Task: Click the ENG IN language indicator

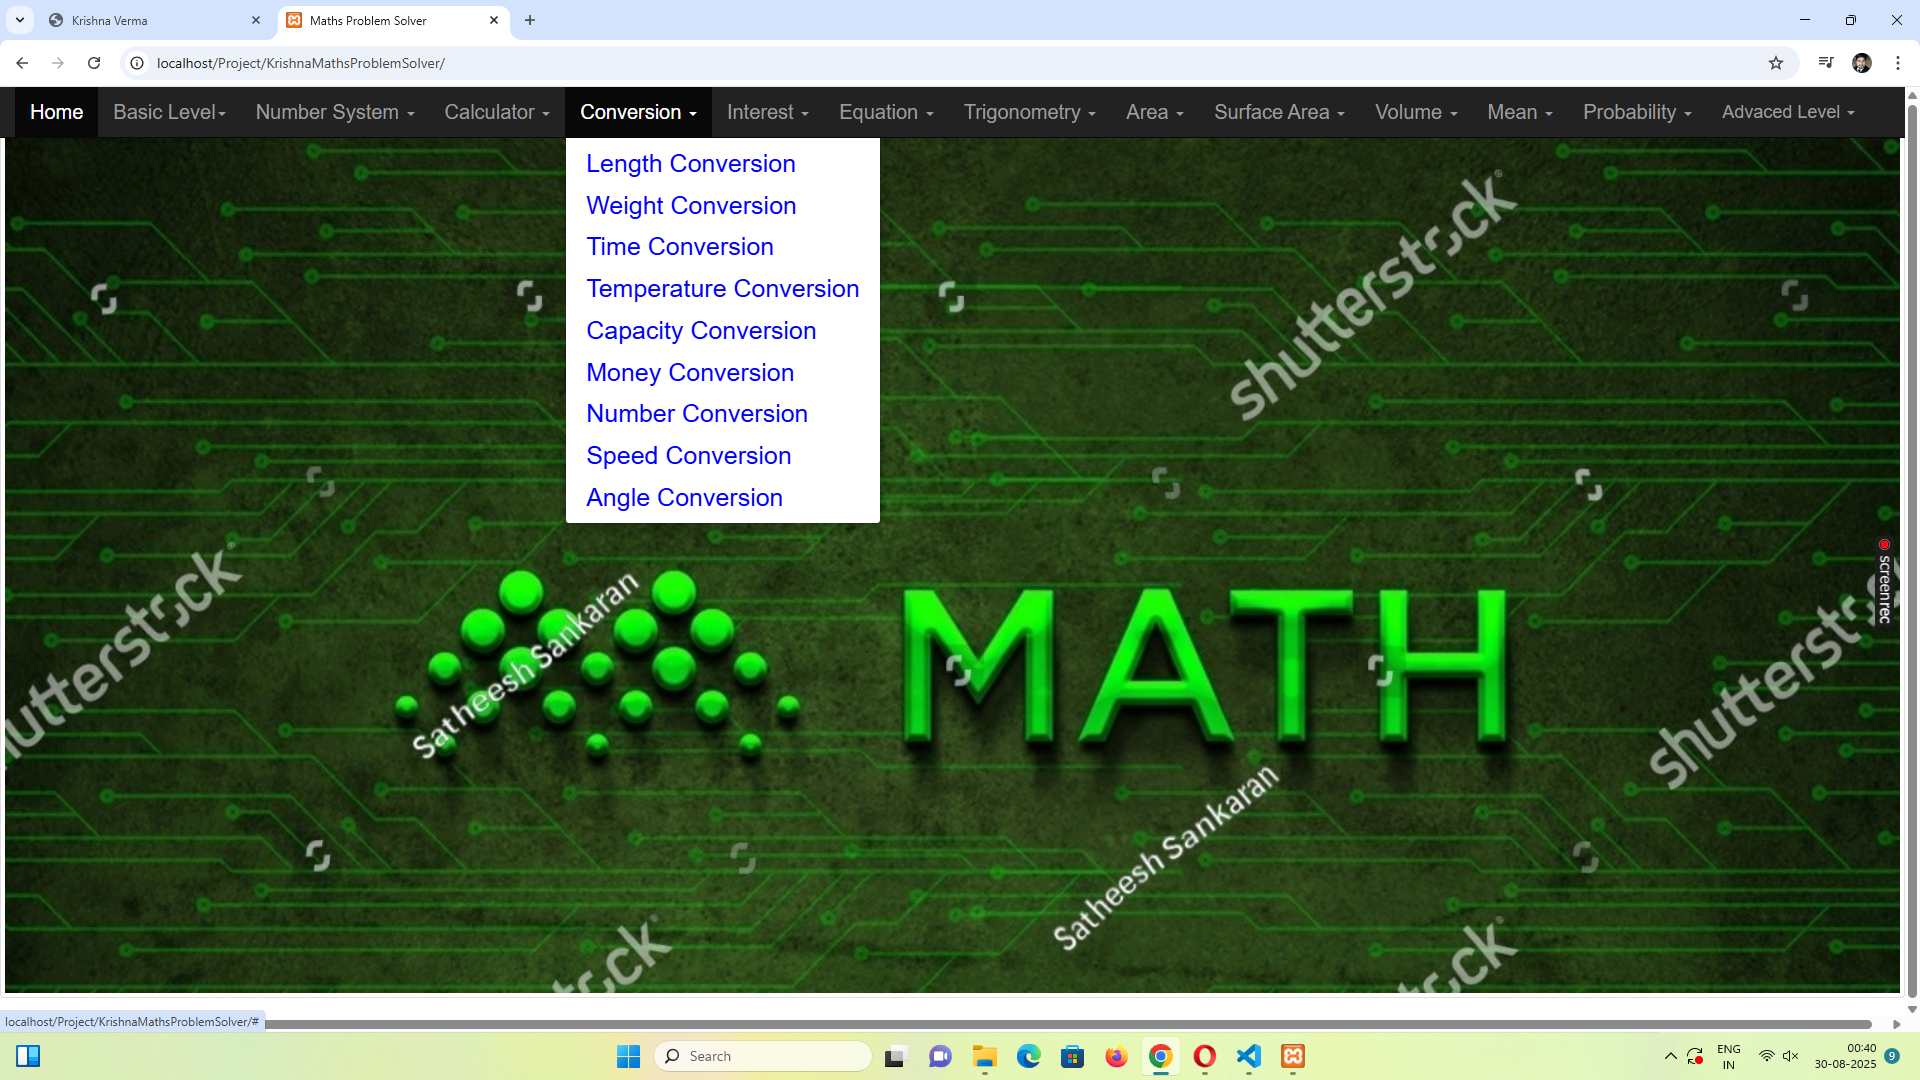Action: (x=1729, y=1056)
